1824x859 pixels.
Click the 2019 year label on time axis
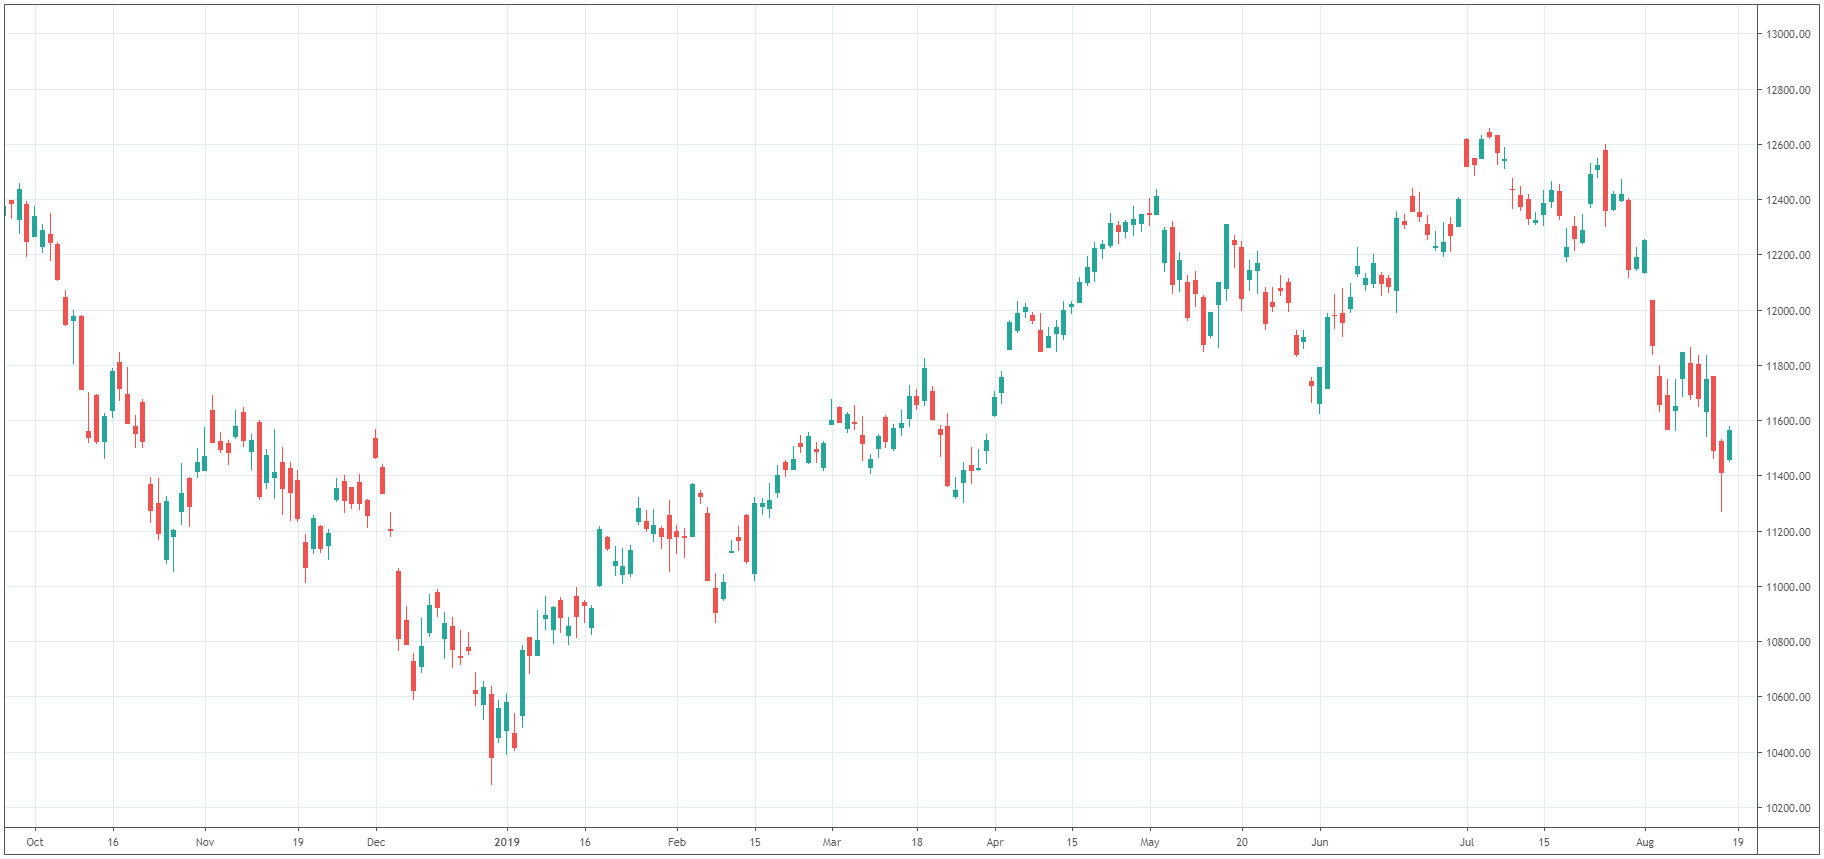507,842
